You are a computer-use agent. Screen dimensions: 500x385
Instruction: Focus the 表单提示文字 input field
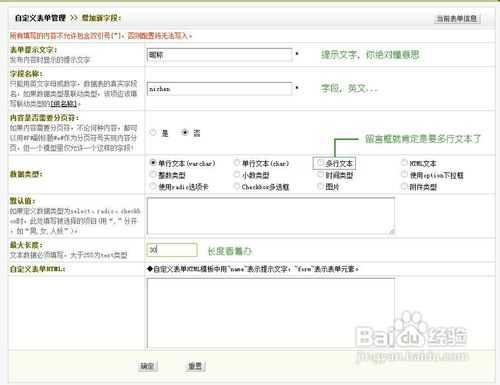click(x=219, y=55)
